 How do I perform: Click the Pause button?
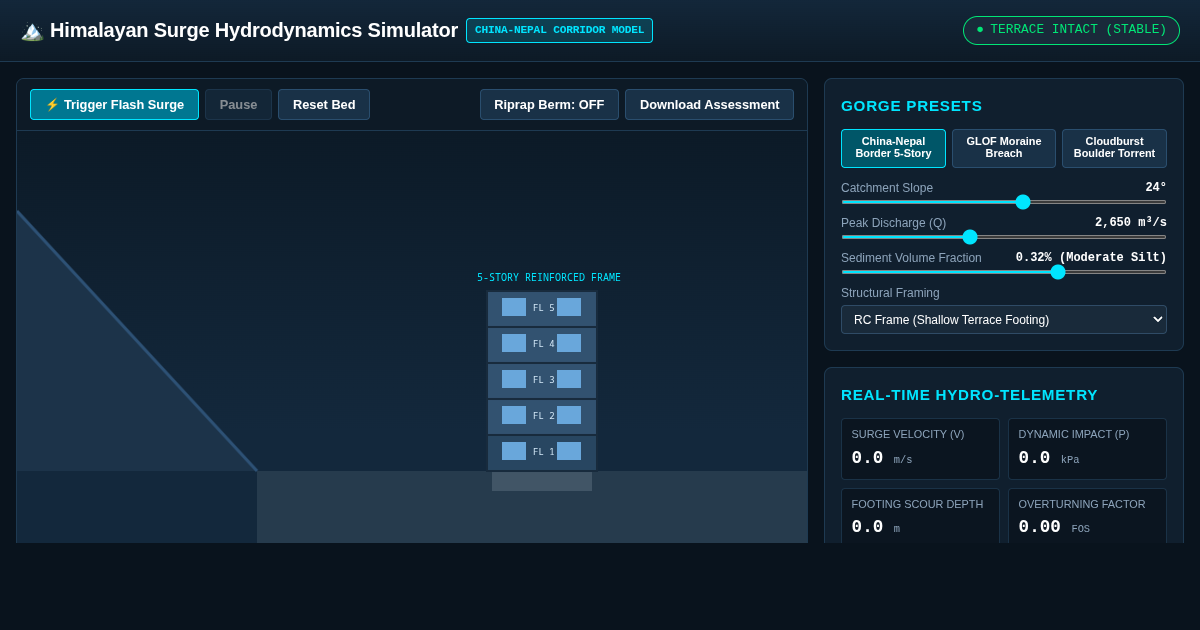click(x=238, y=104)
